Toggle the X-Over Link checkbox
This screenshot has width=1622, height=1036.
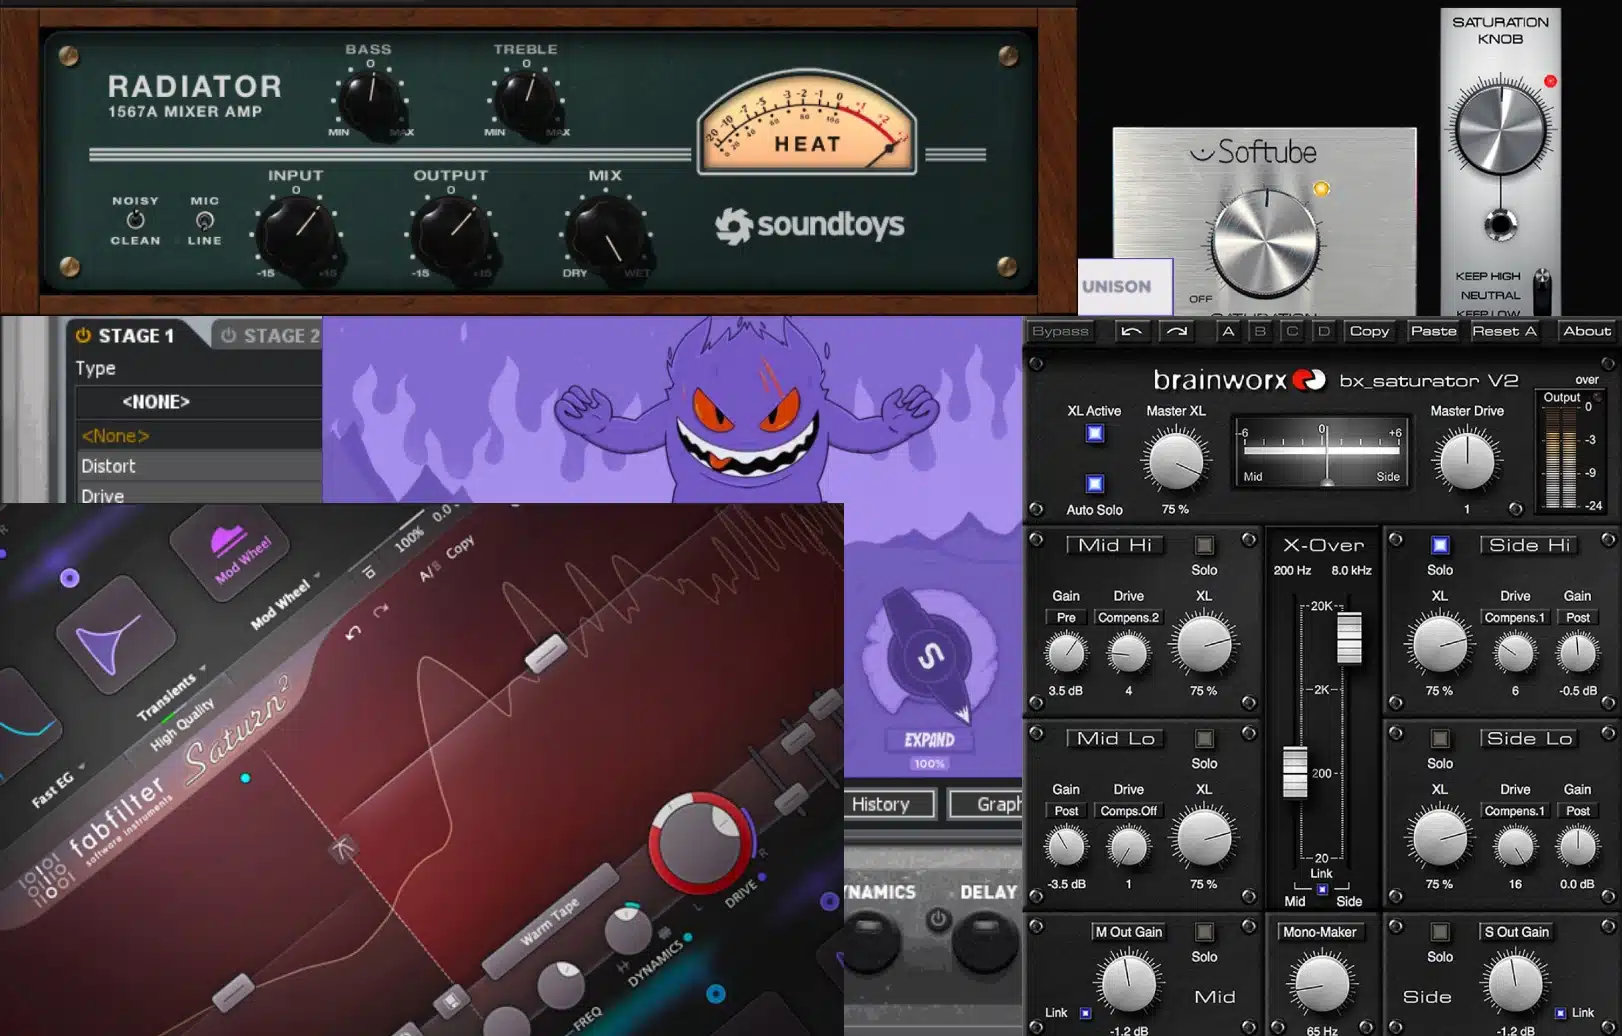pos(1322,889)
